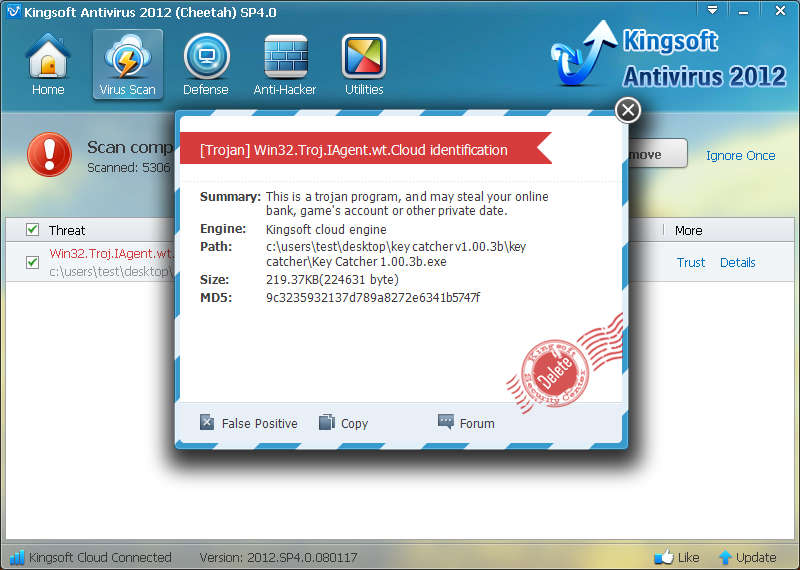Click Kingsoft Cloud Connected status text
Viewport: 800px width, 570px height.
tap(100, 557)
